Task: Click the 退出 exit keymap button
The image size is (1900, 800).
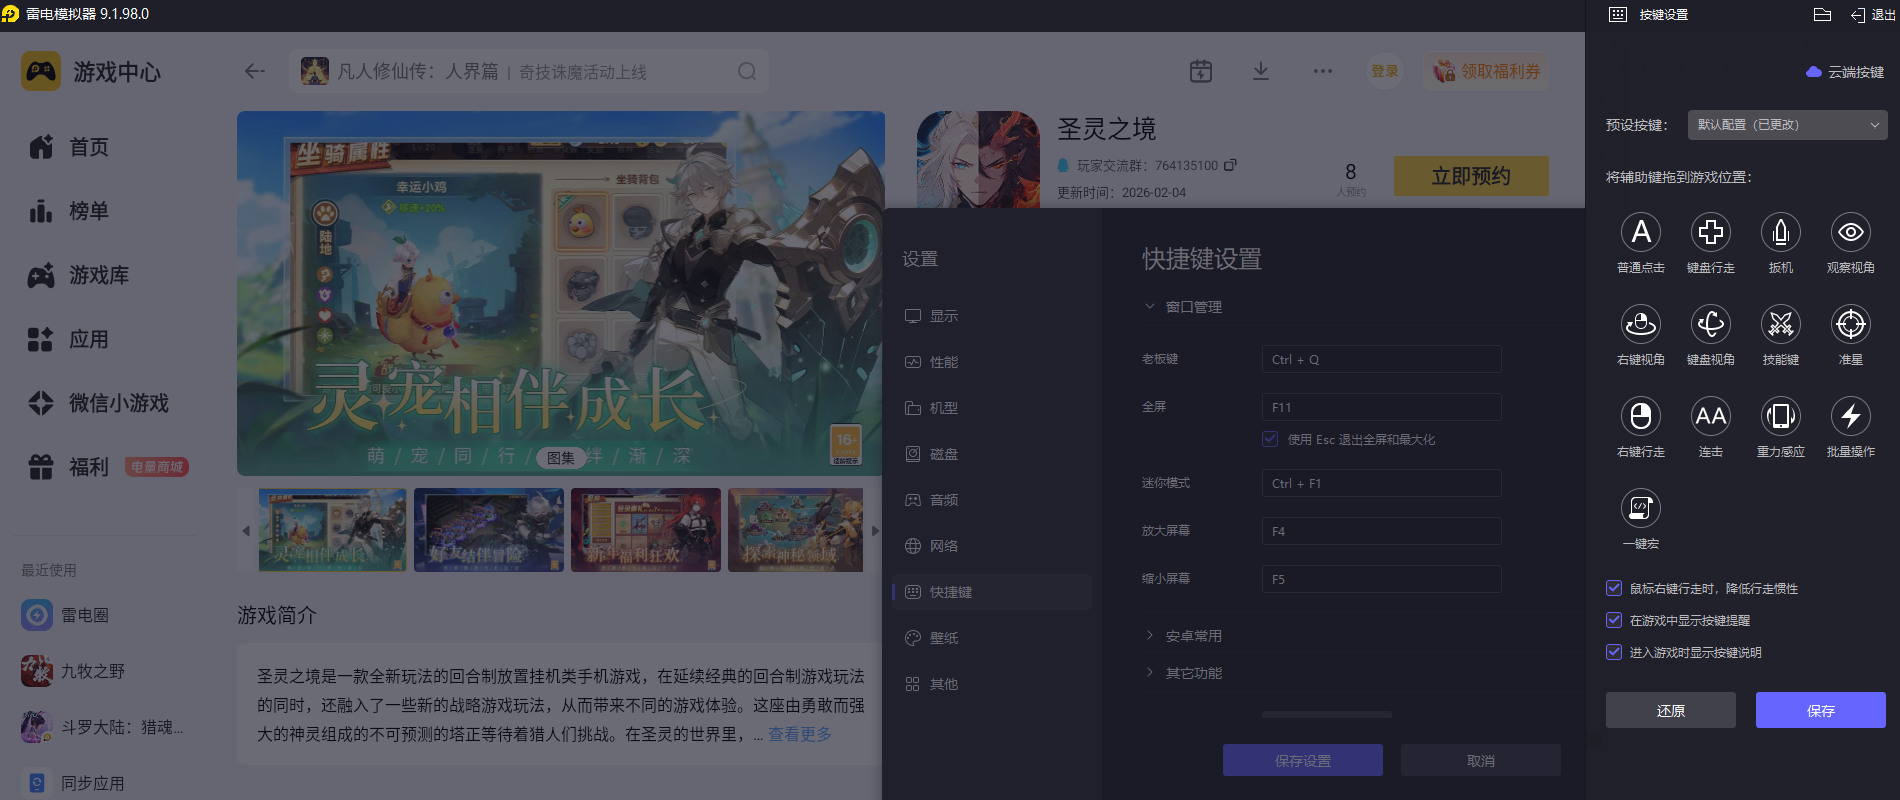Action: (1872, 15)
